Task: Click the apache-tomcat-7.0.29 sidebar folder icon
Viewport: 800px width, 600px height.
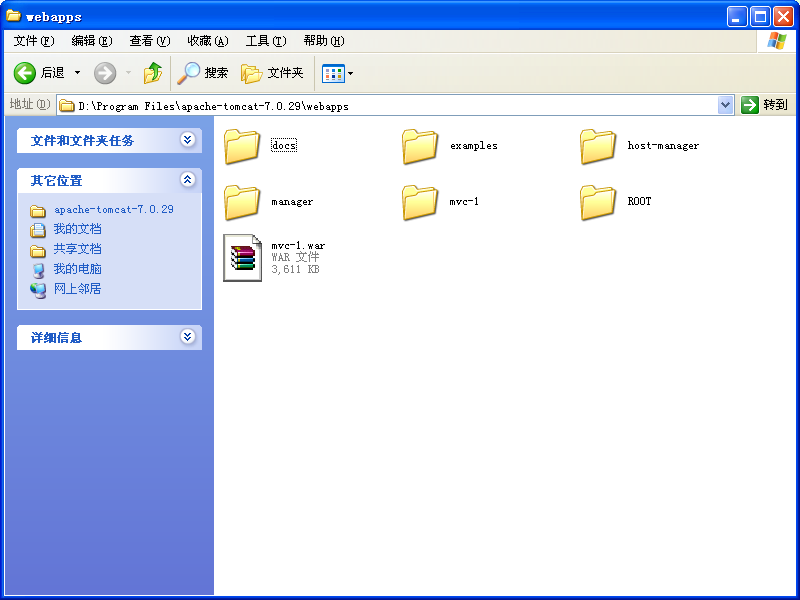Action: (x=38, y=211)
